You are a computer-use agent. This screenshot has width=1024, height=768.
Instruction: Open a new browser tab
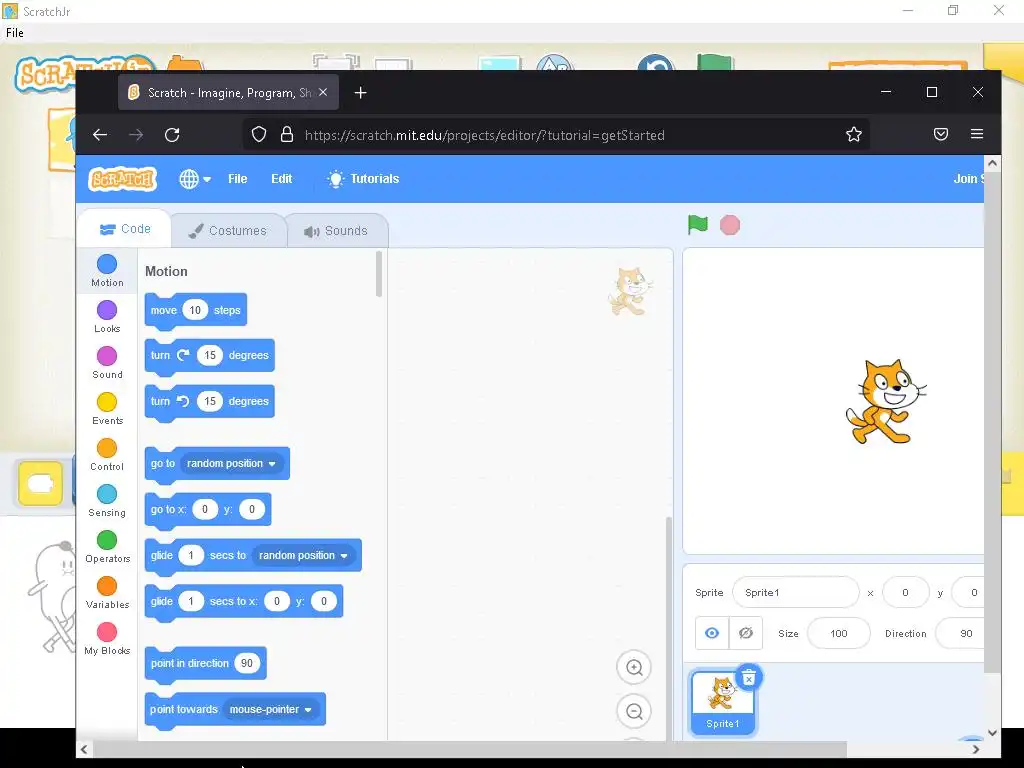tap(360, 93)
